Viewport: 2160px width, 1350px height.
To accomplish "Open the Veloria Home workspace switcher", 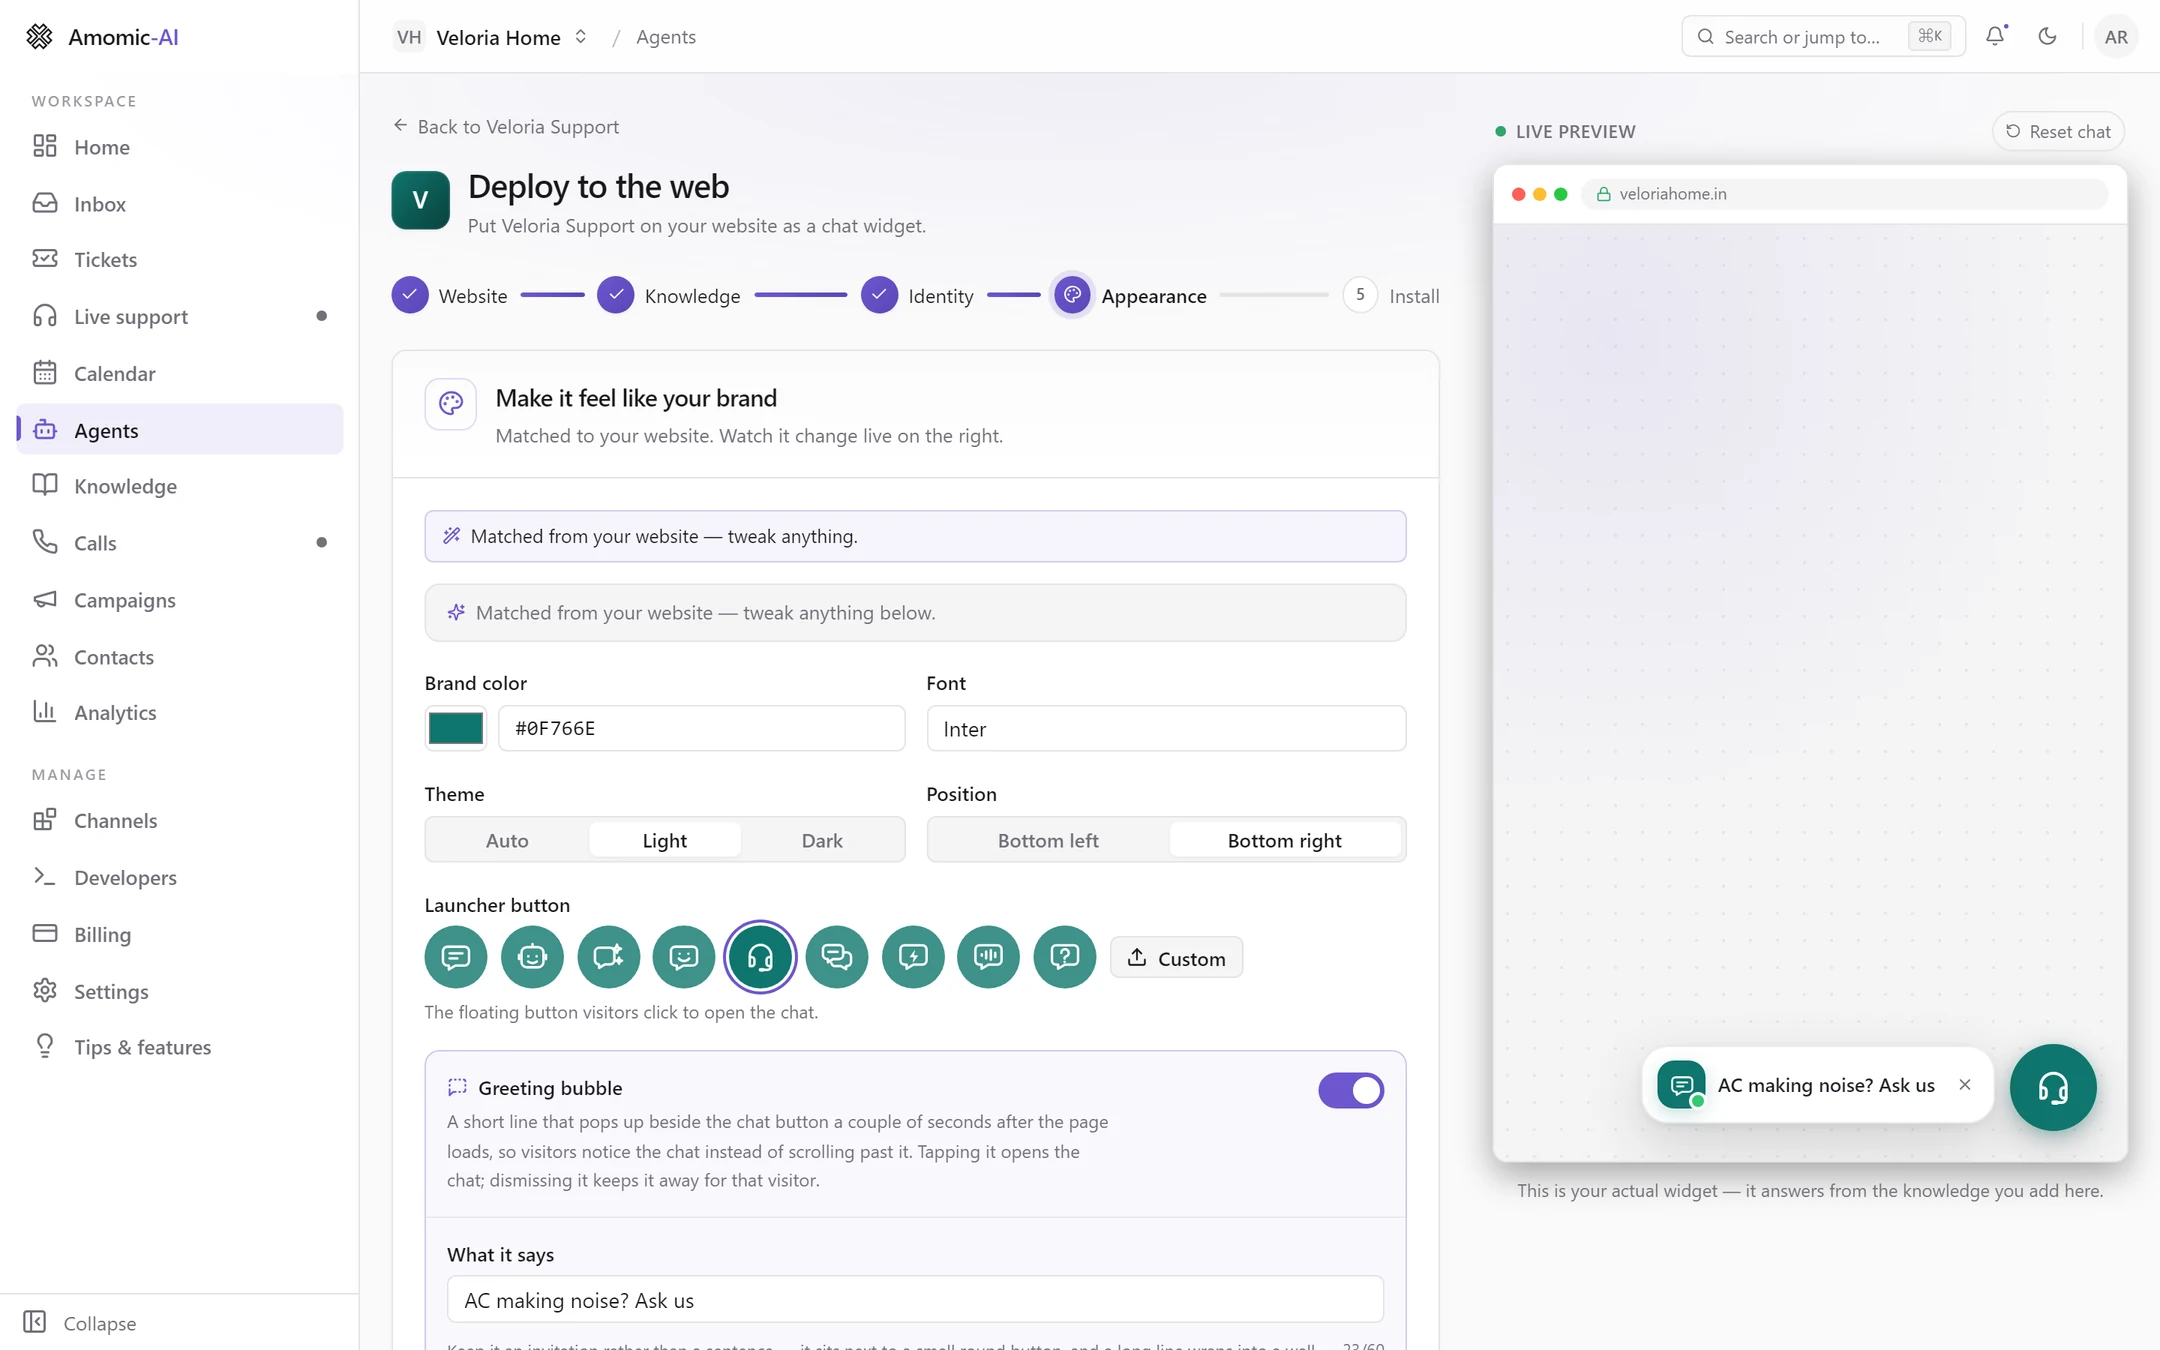I will 491,37.
